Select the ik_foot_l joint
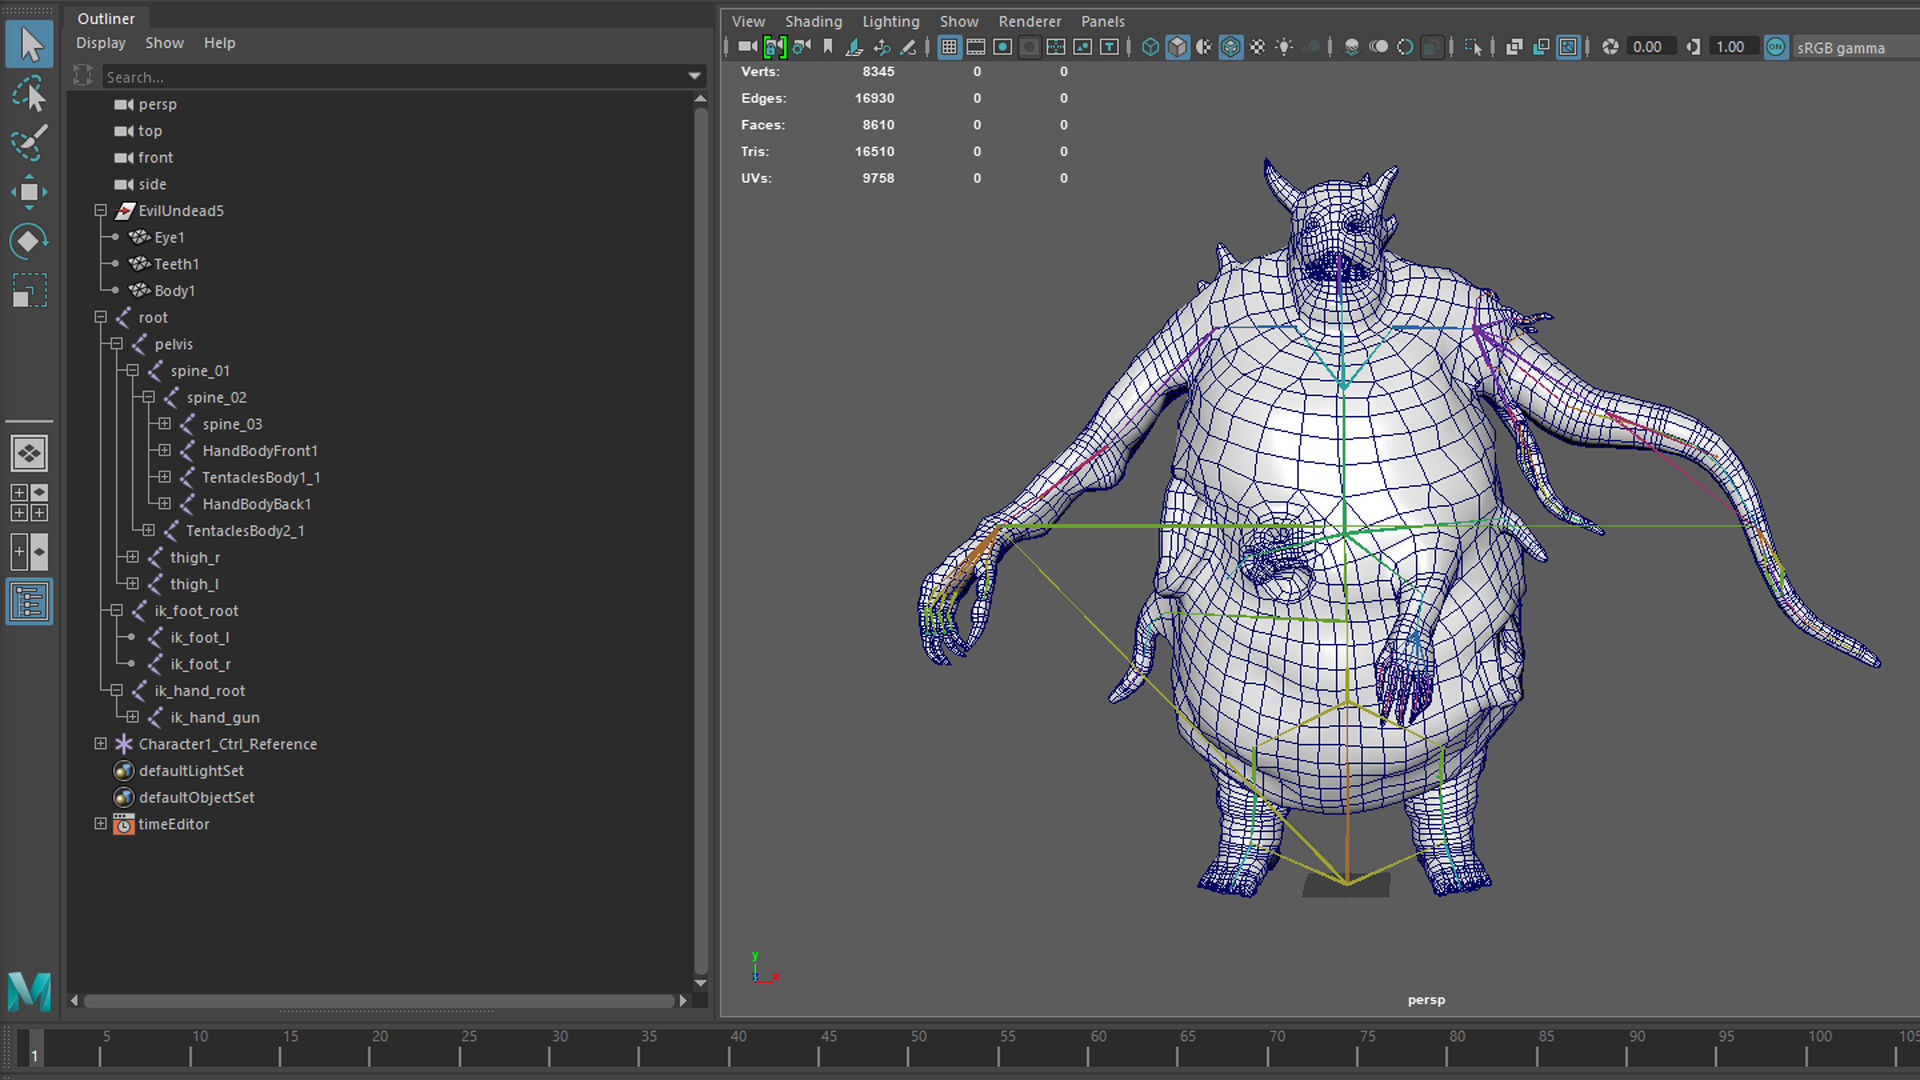 tap(199, 637)
